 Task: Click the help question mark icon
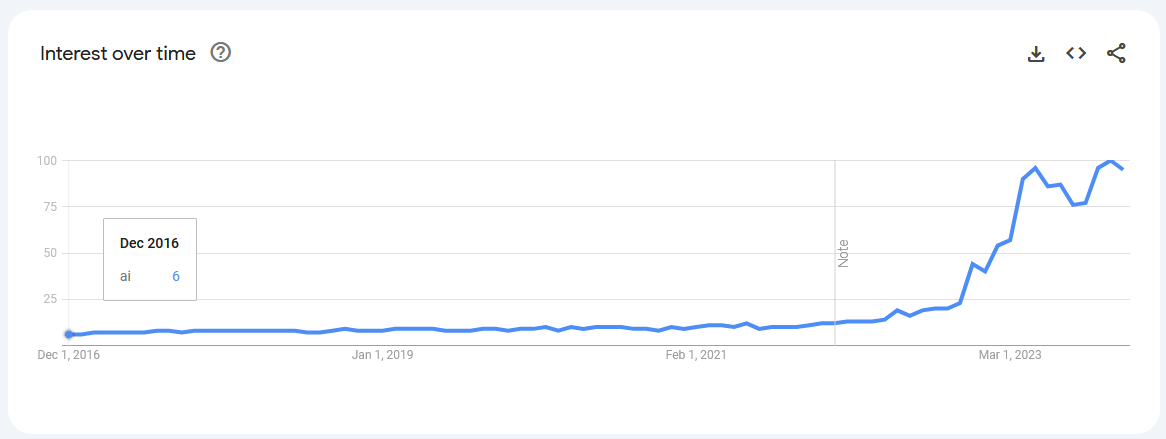click(x=221, y=53)
